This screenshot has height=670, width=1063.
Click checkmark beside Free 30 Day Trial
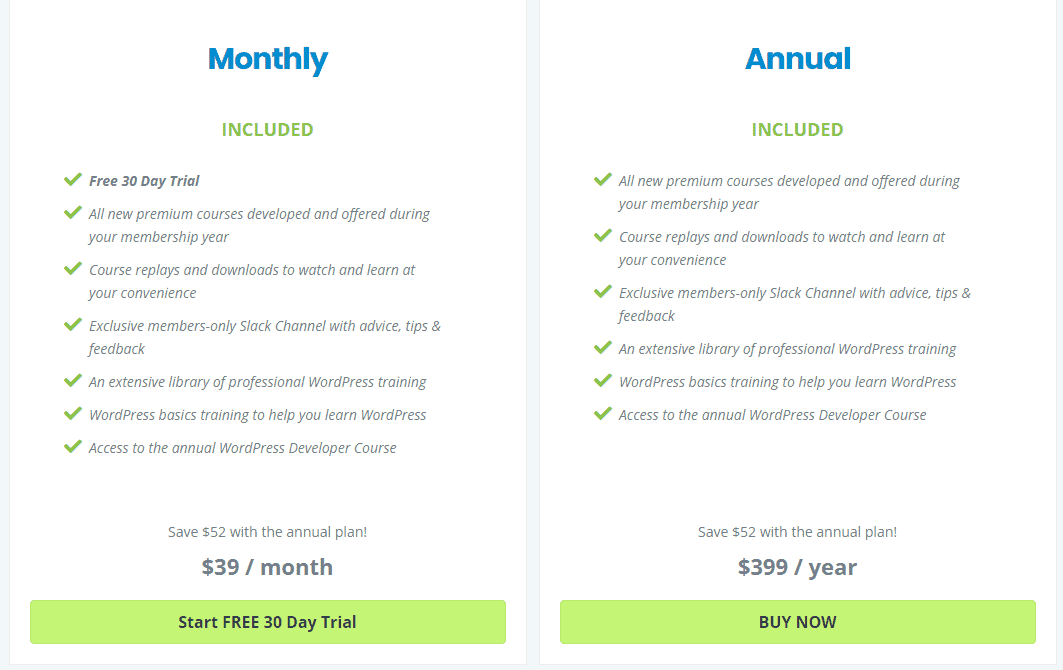tap(73, 180)
